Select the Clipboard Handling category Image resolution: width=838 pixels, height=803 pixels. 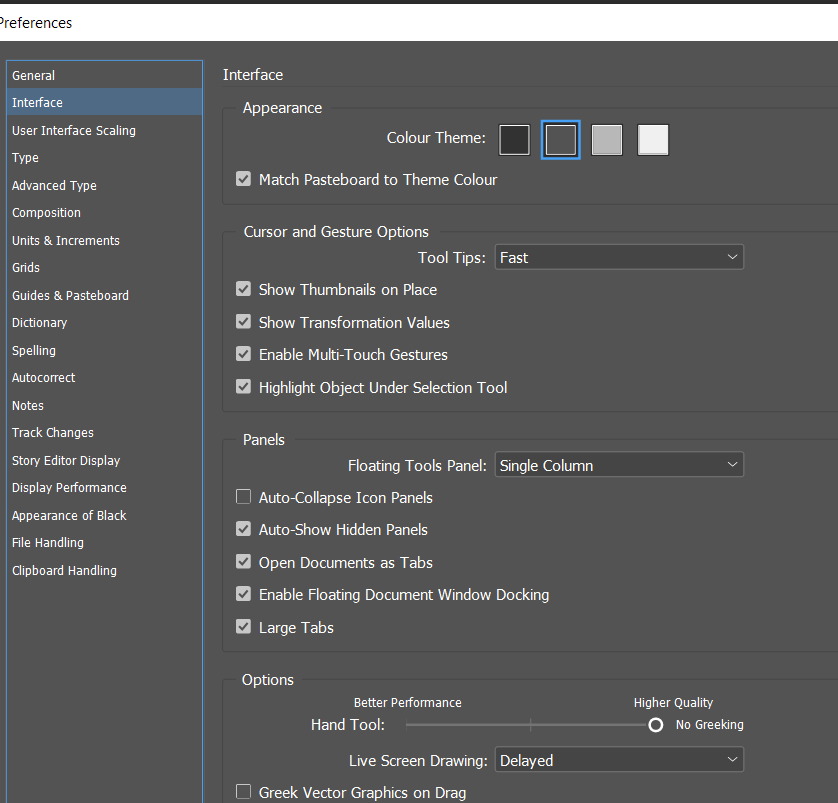coord(64,570)
